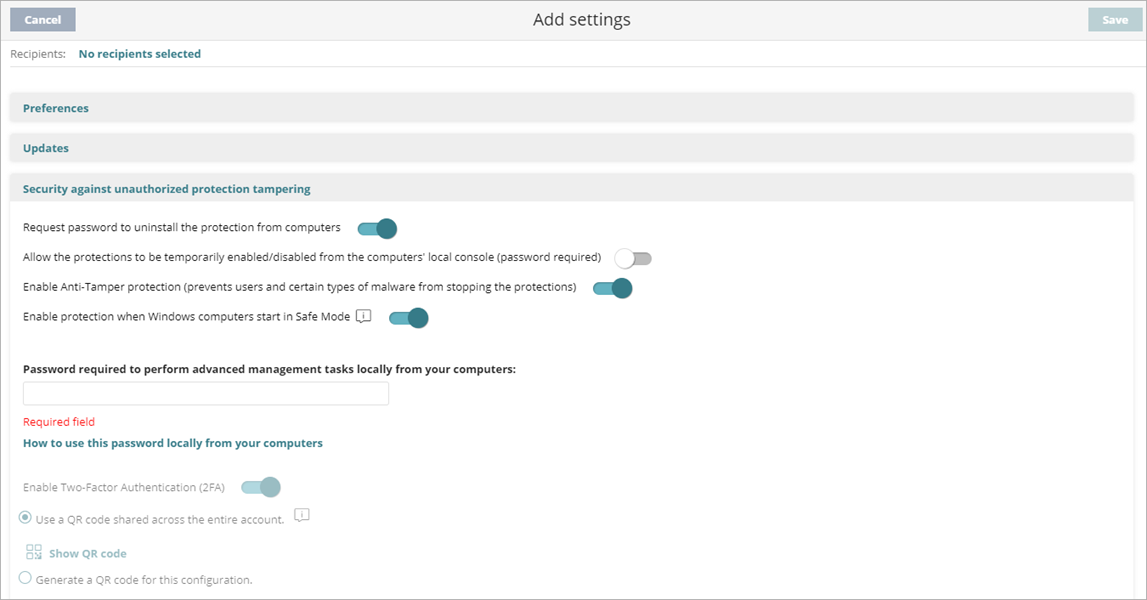Screen dimensions: 1147x600
Task: Click the Save button
Action: pyautogui.click(x=1113, y=19)
